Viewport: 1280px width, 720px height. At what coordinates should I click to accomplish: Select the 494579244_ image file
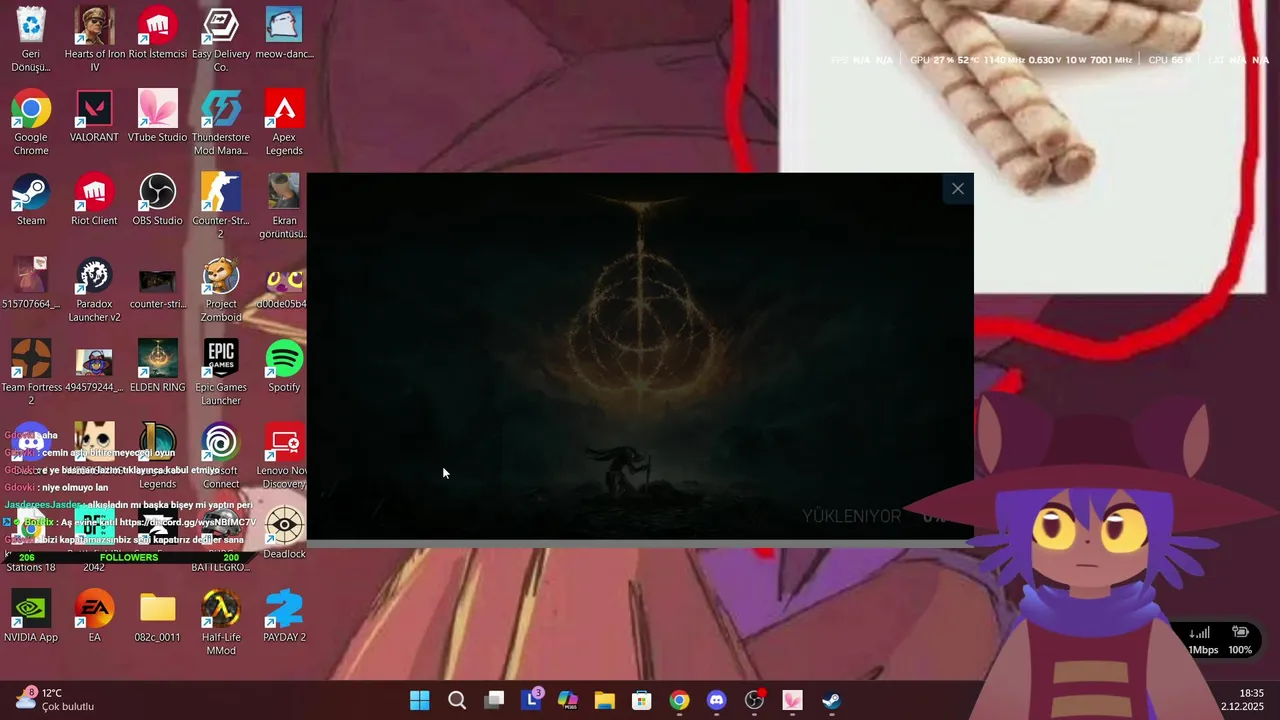[x=94, y=367]
